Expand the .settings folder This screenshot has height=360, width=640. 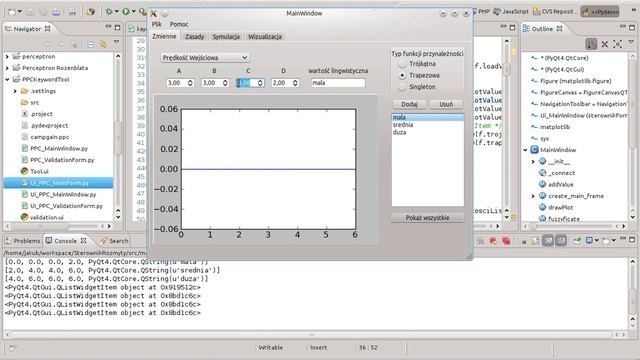15,91
